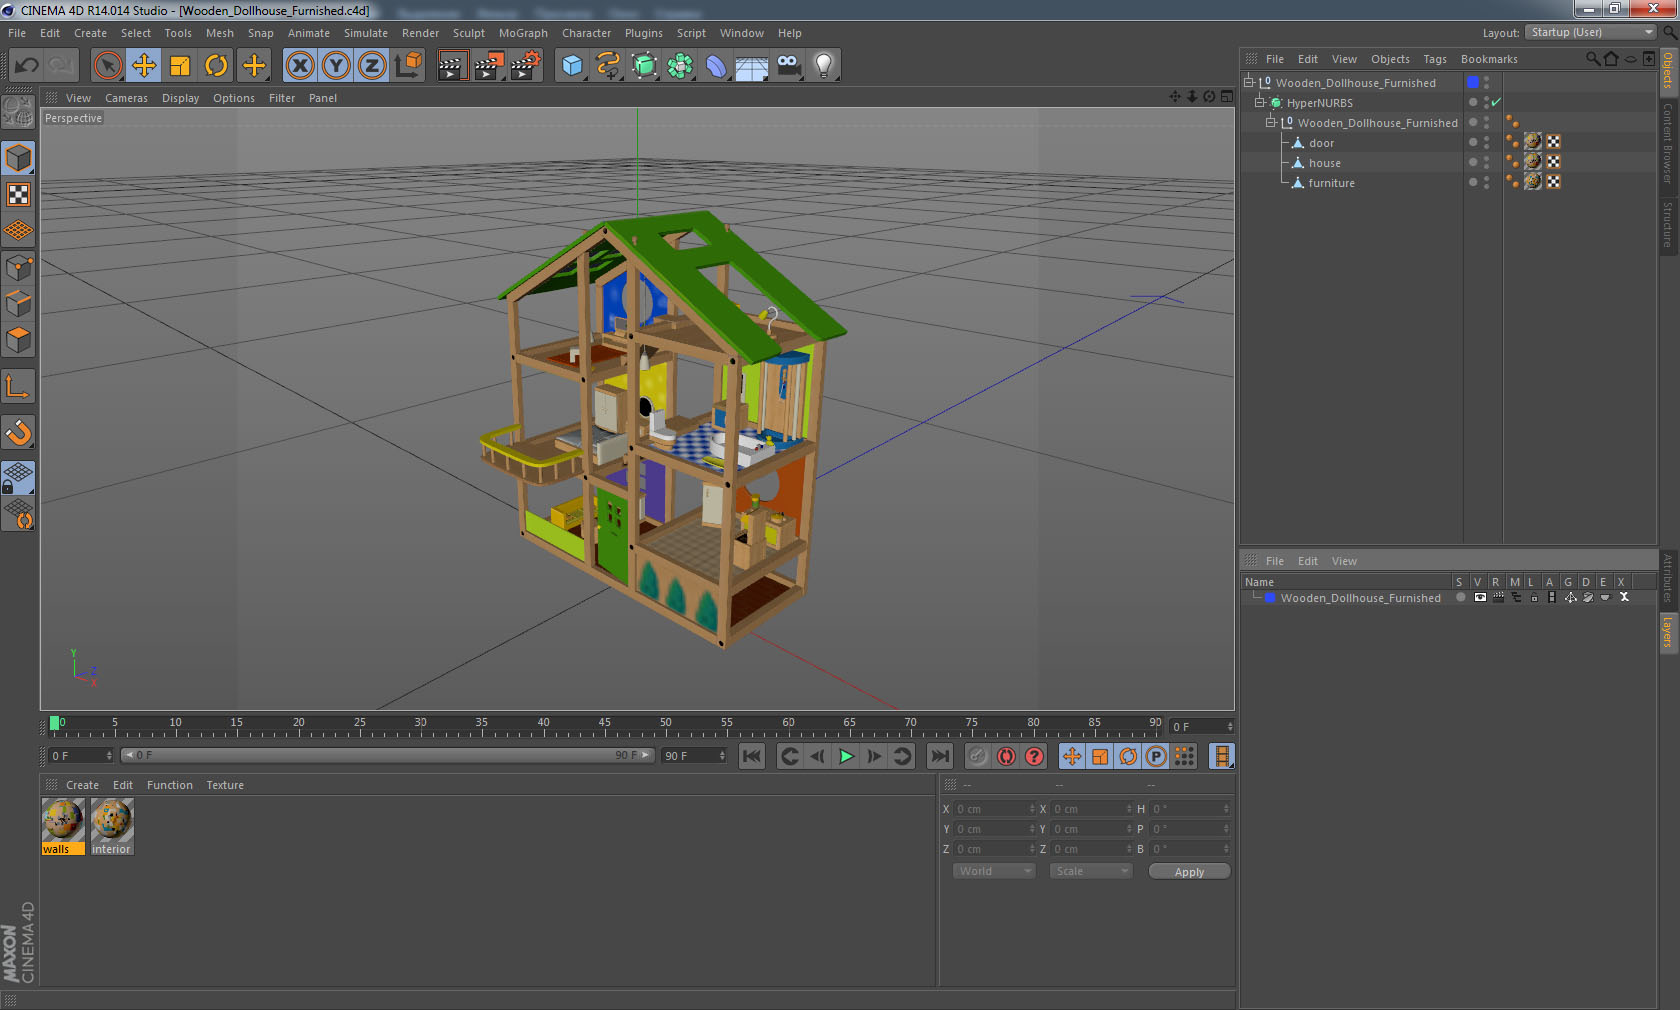Collapse the HyperNURBS tree node

pos(1260,103)
